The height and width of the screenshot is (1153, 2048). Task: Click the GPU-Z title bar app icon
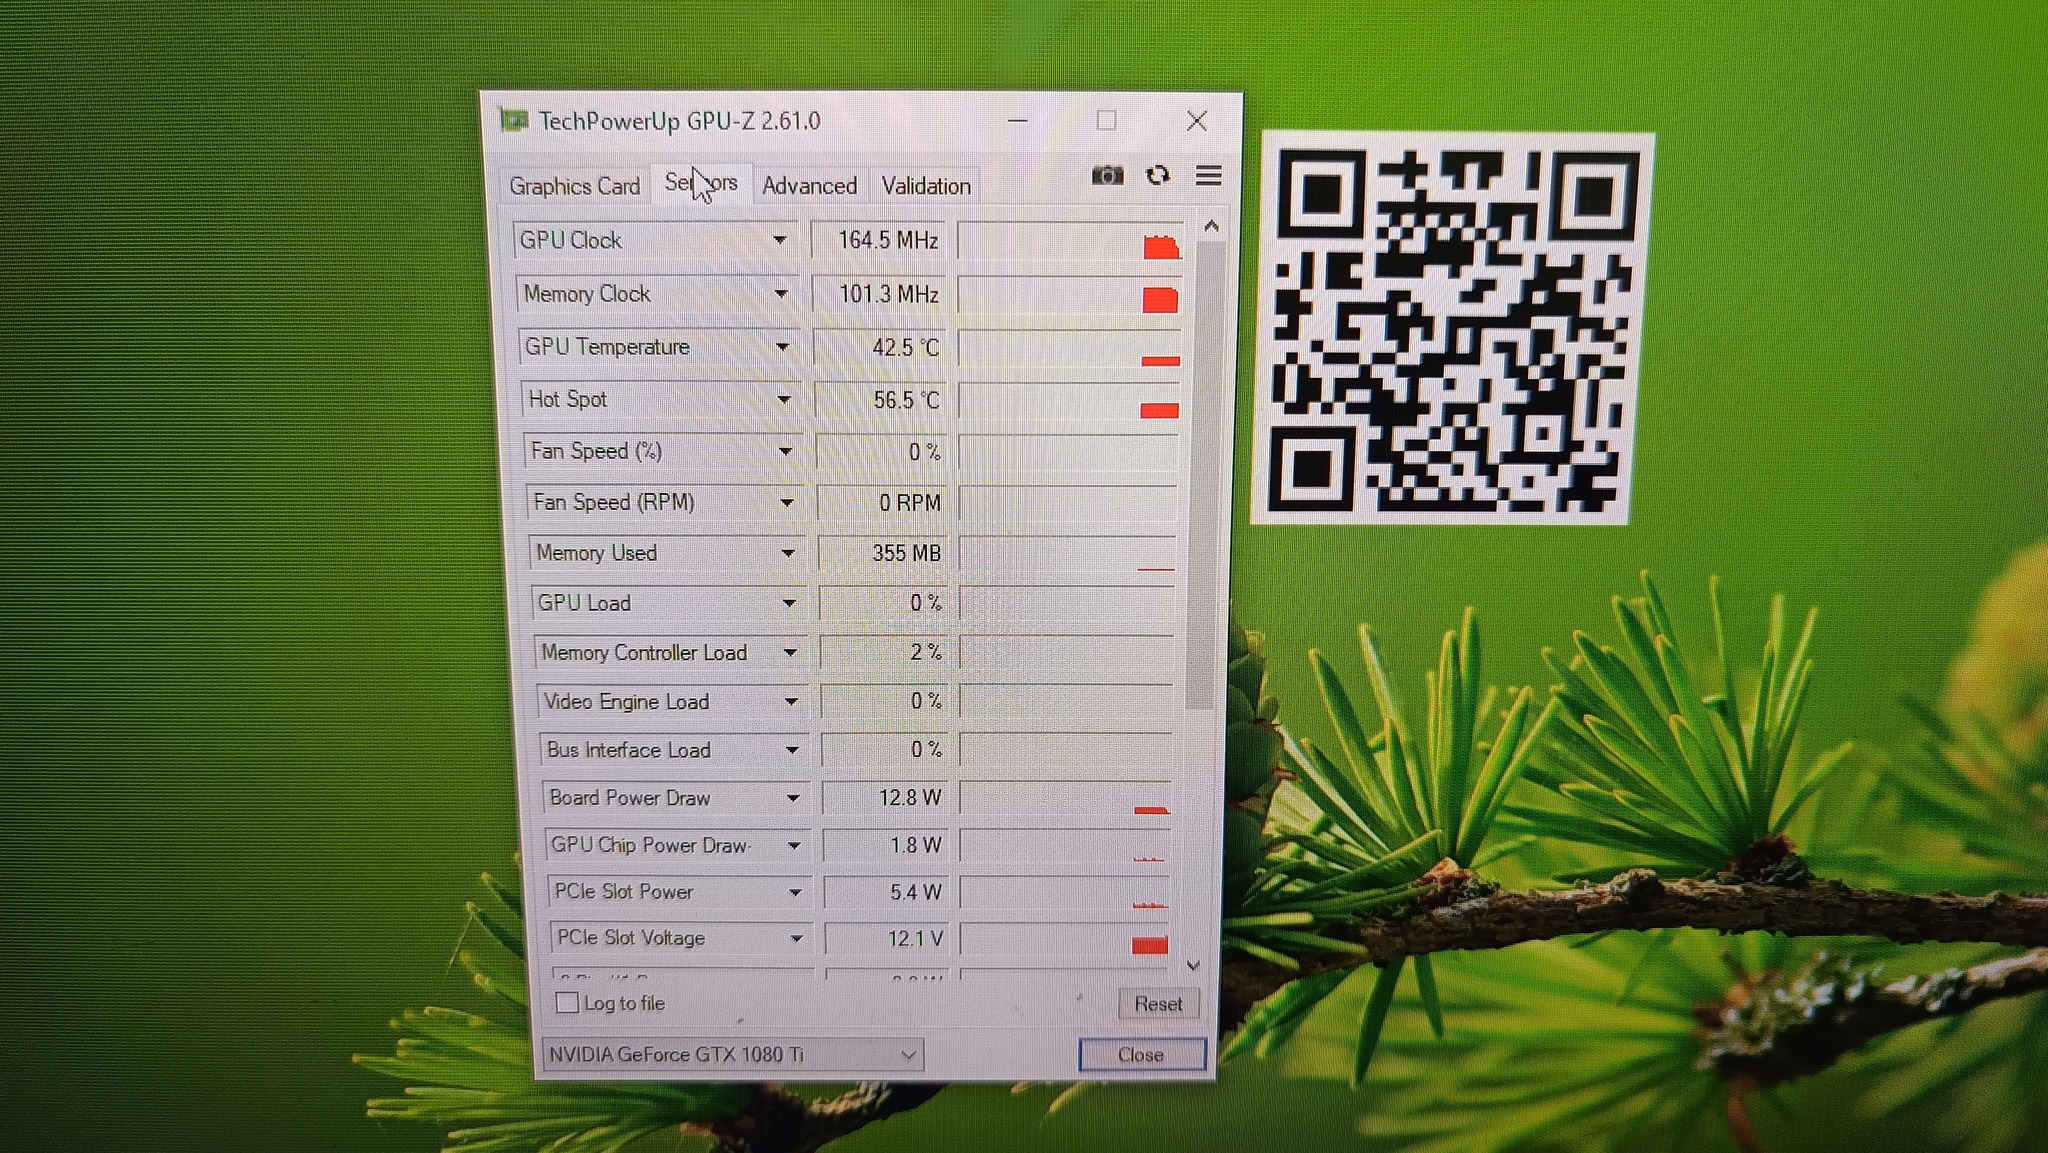[x=514, y=121]
